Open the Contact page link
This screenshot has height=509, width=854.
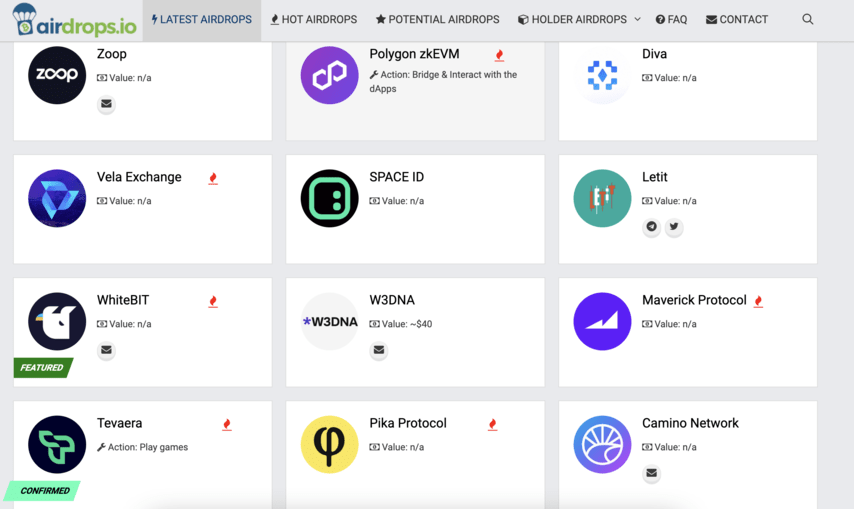coord(736,20)
